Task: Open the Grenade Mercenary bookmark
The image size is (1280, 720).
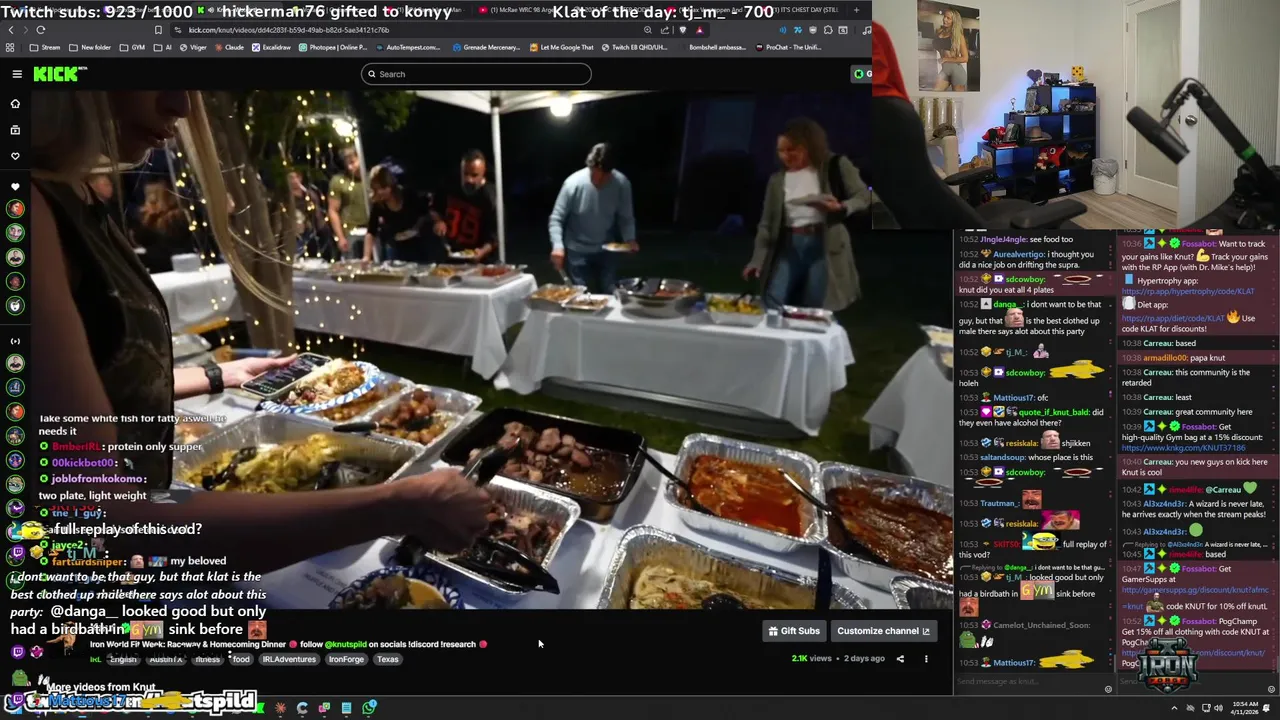Action: click(486, 47)
